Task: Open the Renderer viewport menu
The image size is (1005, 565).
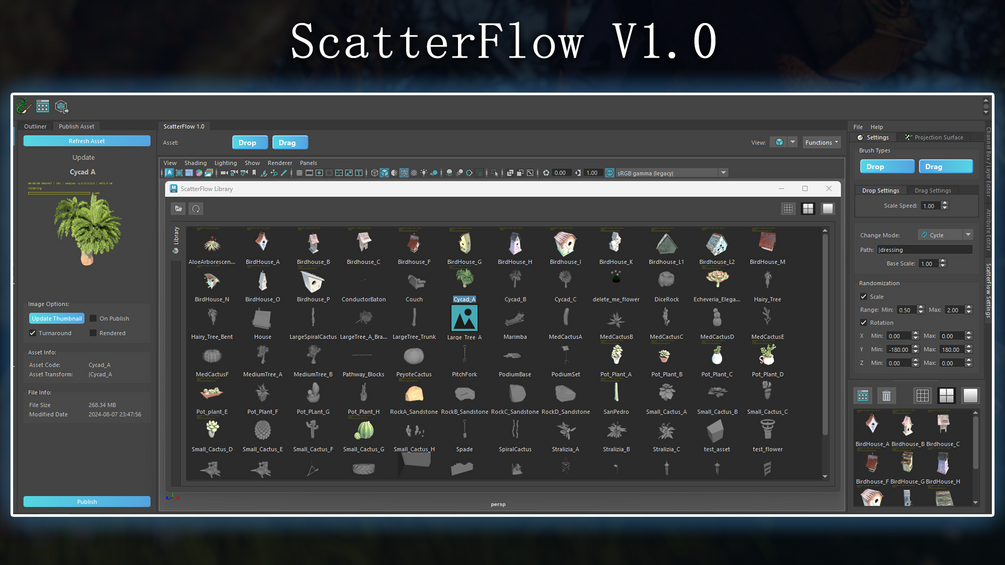Action: click(279, 163)
